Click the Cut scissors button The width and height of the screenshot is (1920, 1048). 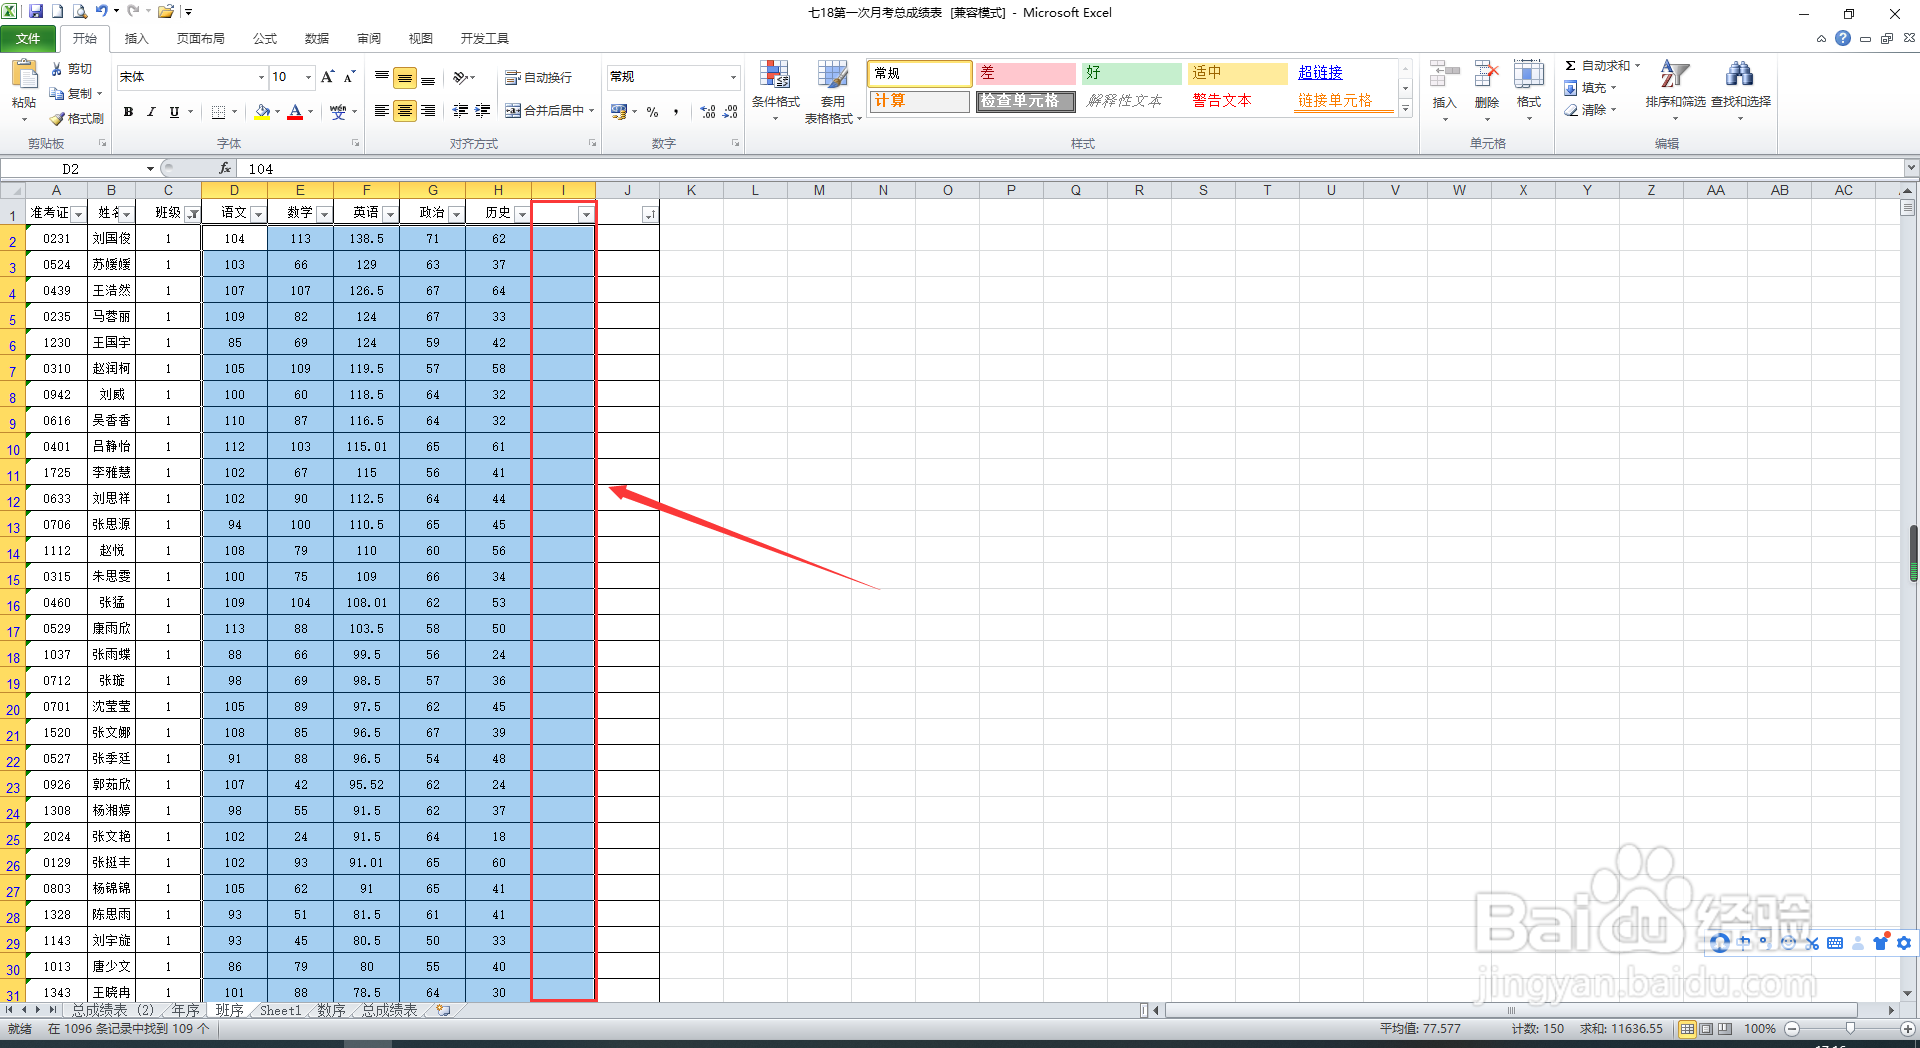point(72,69)
